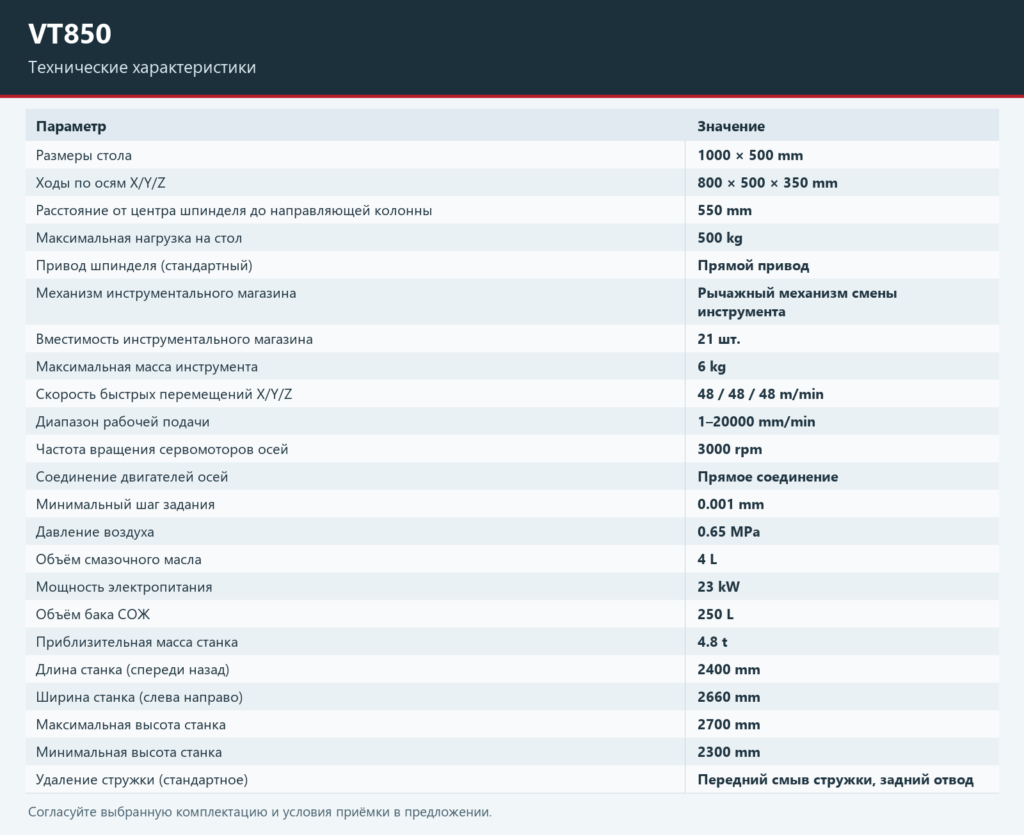Screen dimensions: 1024x835
Task: Click 'Рычажный механизм смены инструмента' value
Action: pos(797,302)
